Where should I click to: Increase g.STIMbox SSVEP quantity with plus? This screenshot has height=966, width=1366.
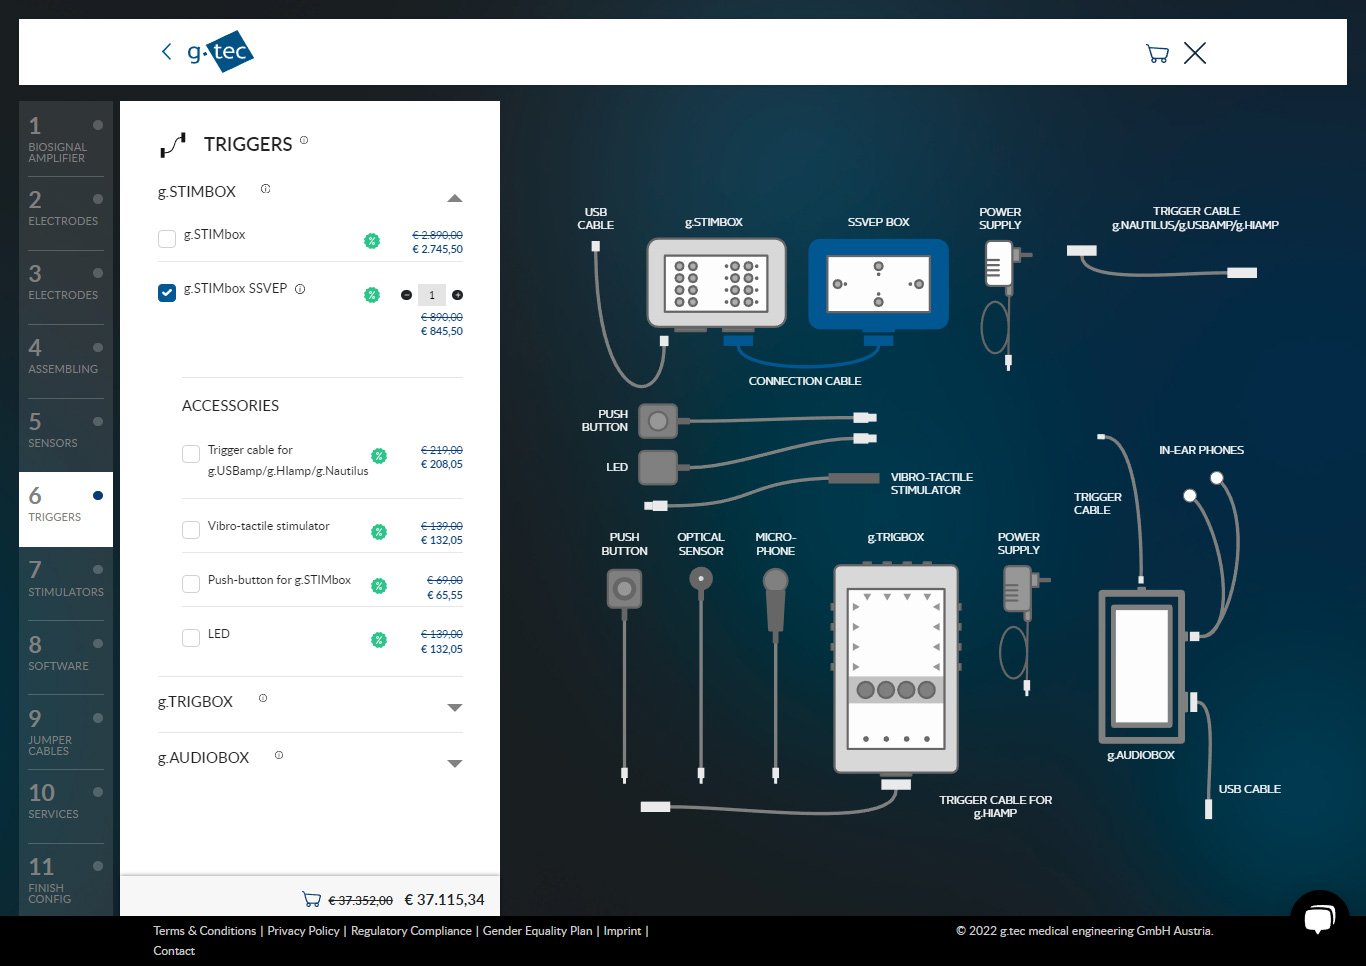tap(457, 295)
